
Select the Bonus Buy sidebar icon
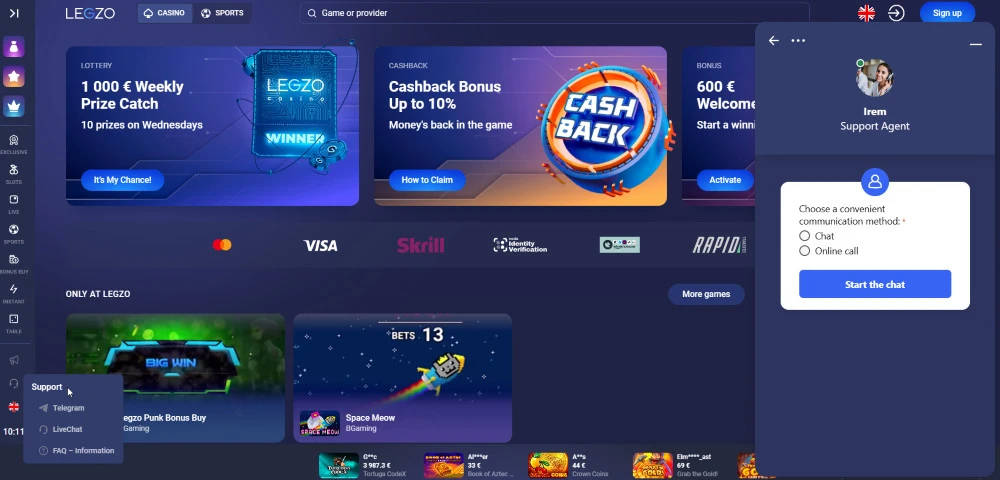[x=13, y=263]
